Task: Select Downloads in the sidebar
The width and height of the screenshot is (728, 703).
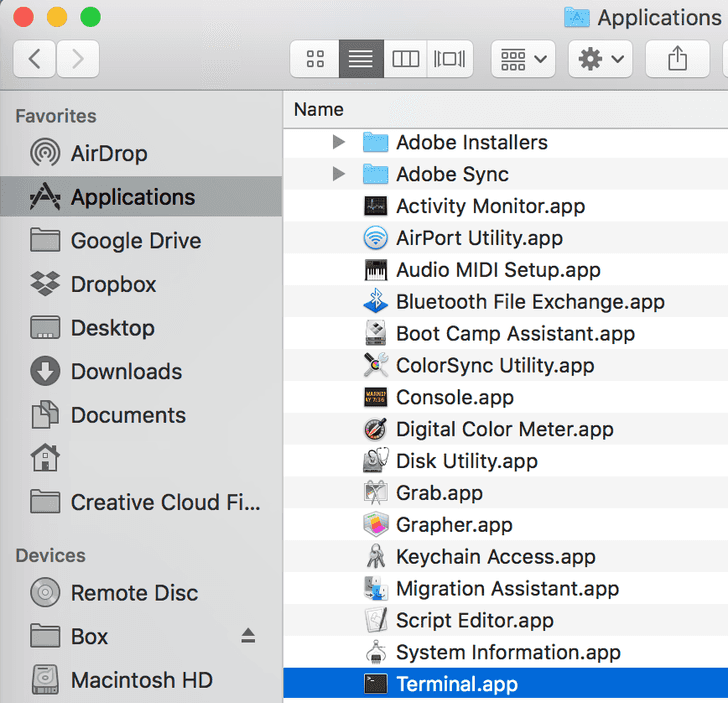Action: pos(125,371)
